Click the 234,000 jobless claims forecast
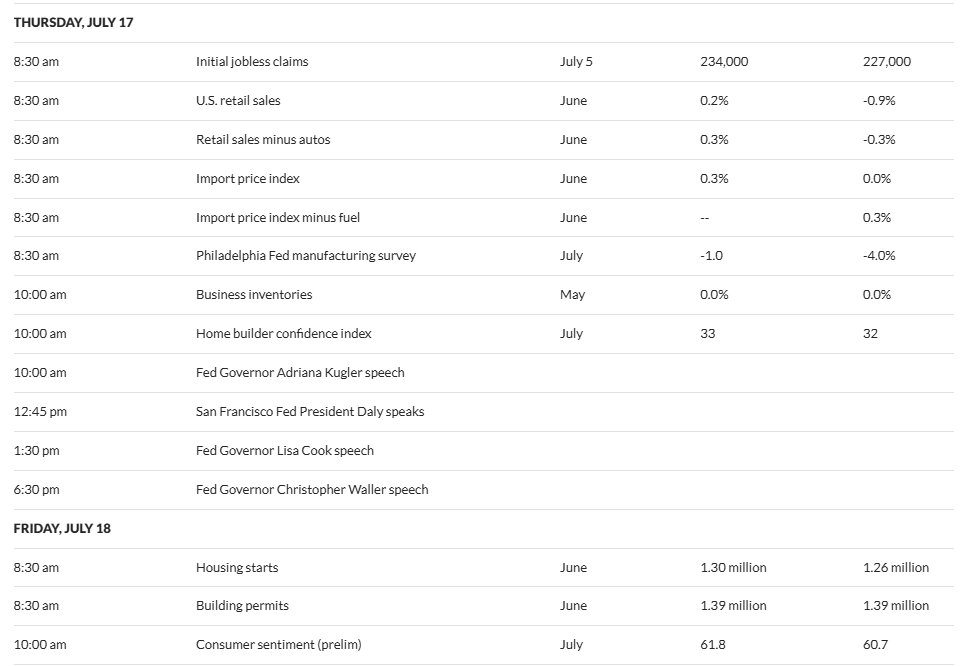Viewport: 961px width, 666px height. tap(724, 62)
